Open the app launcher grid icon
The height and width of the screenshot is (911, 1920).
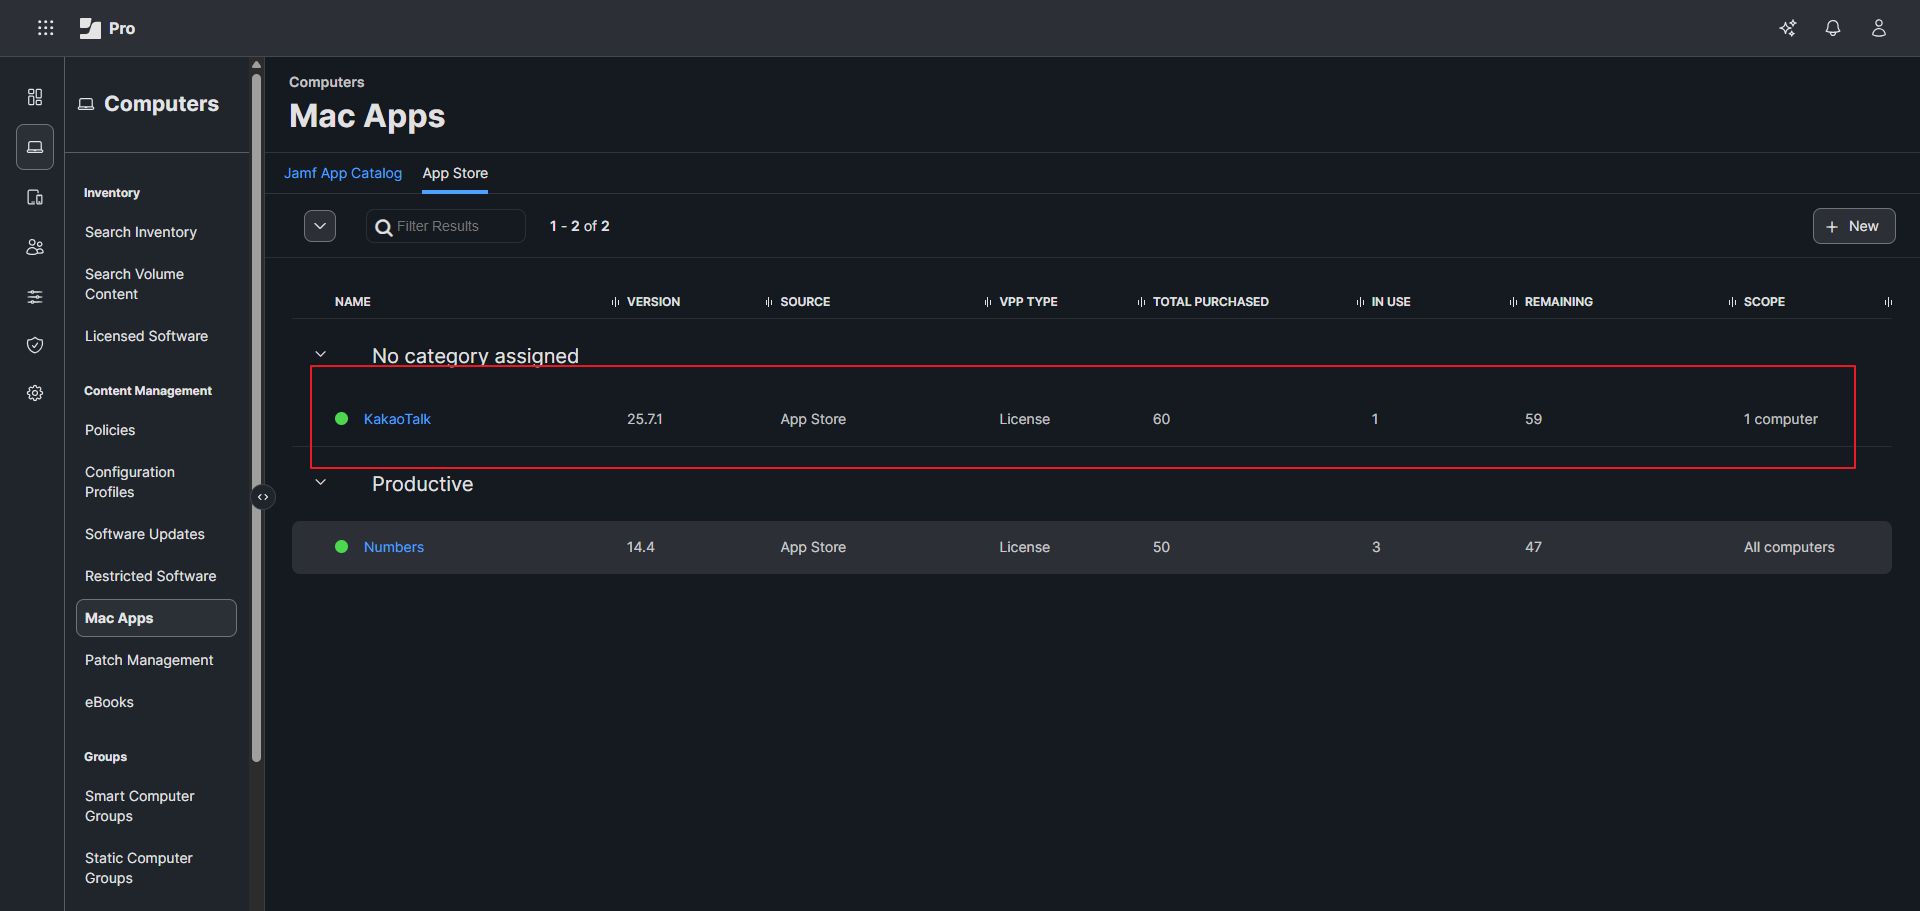(x=46, y=28)
